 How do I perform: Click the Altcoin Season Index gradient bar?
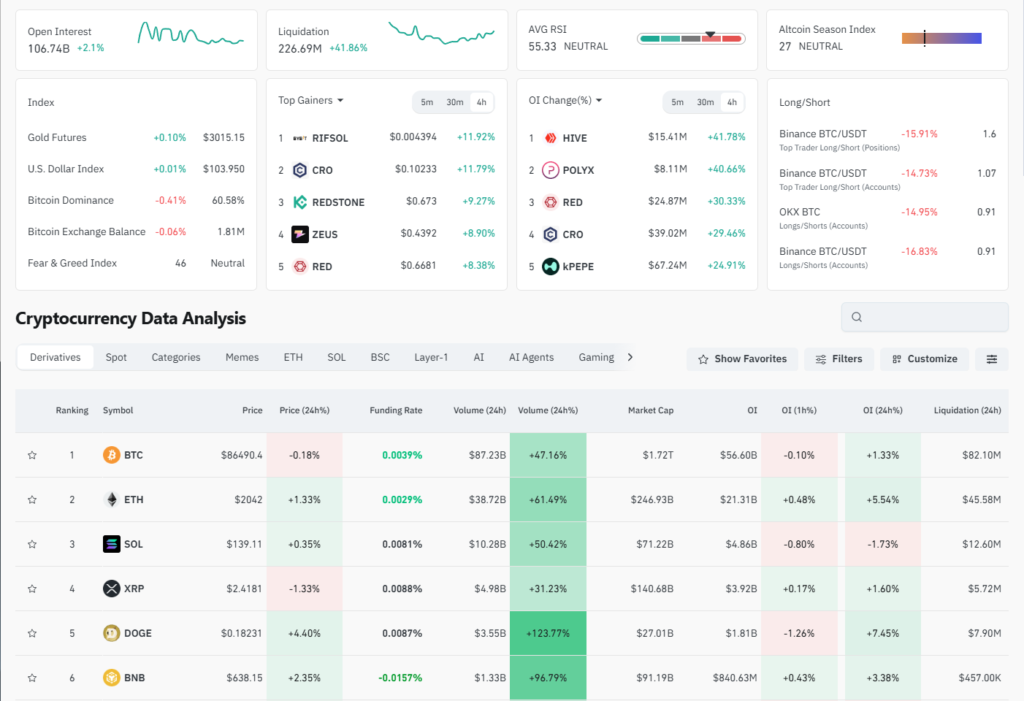941,38
